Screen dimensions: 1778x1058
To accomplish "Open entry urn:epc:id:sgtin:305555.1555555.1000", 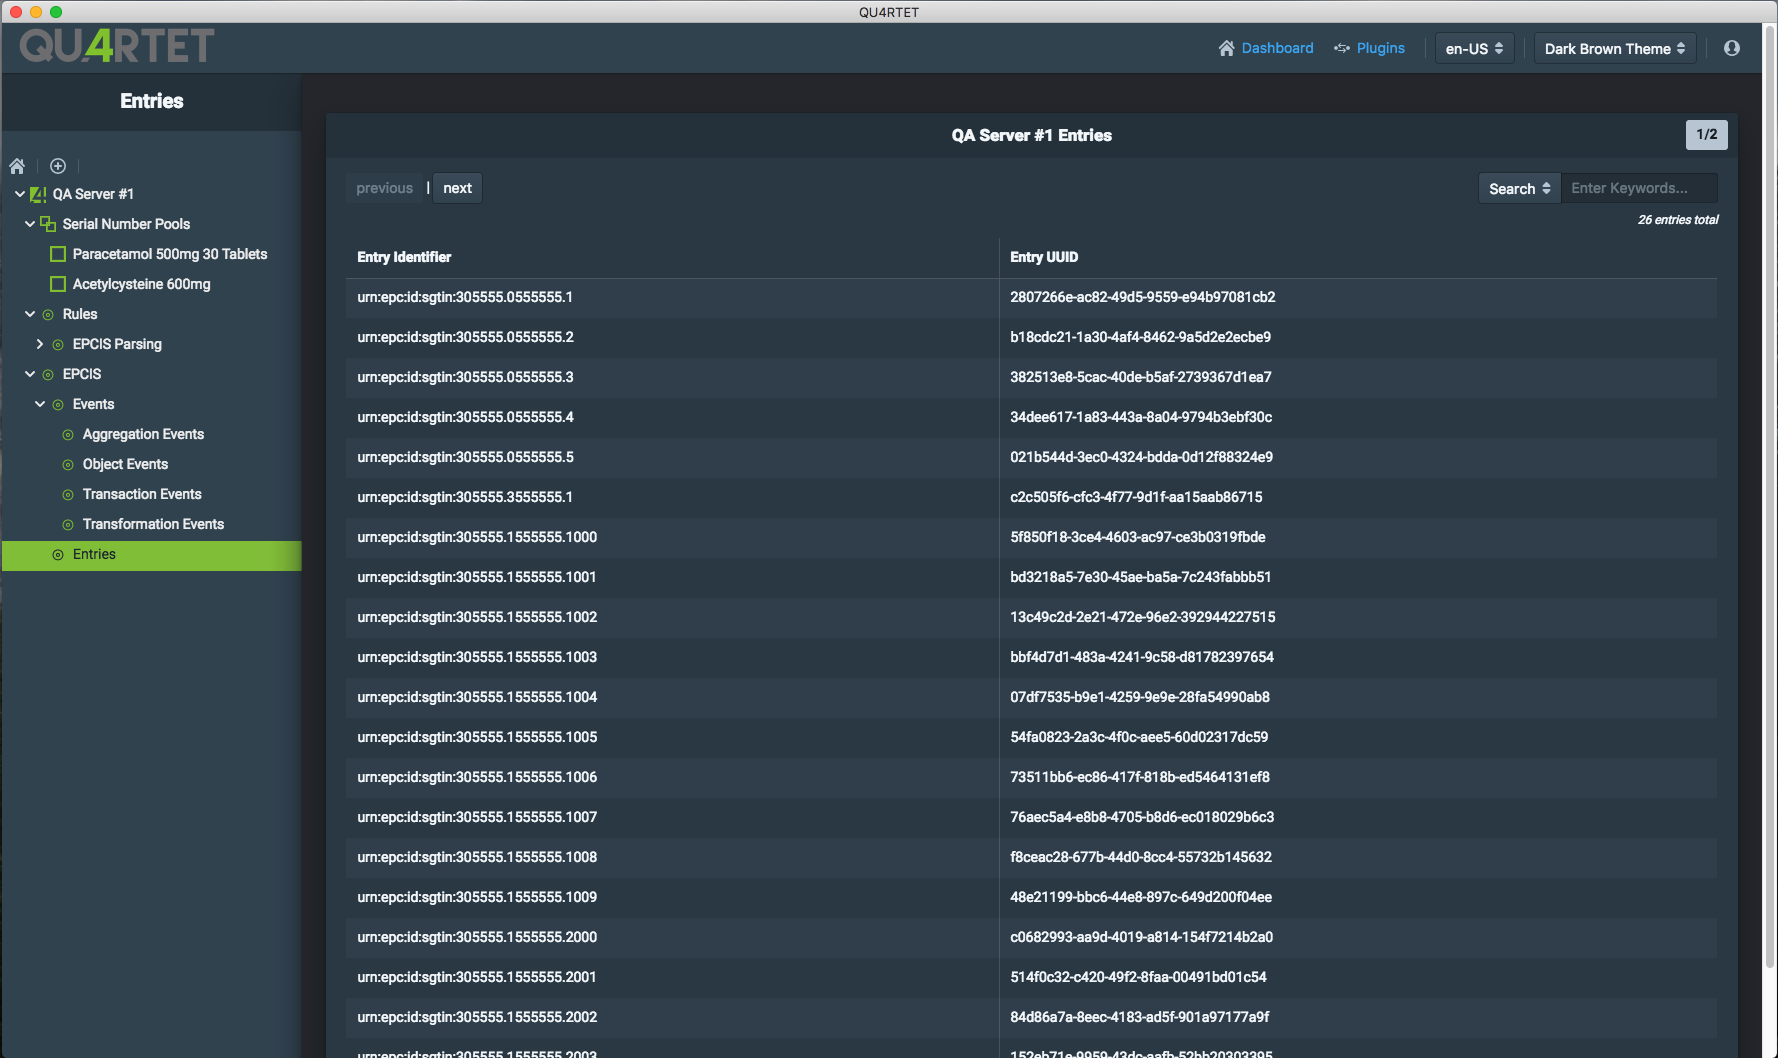I will tap(477, 537).
